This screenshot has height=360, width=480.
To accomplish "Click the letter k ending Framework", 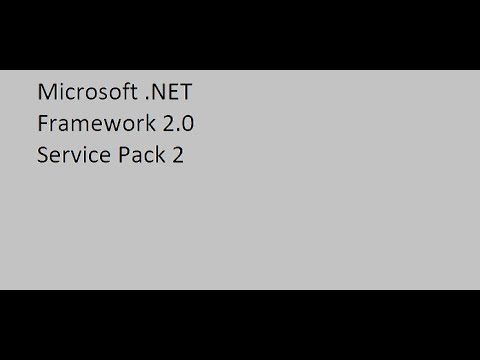I will pyautogui.click(x=151, y=123).
